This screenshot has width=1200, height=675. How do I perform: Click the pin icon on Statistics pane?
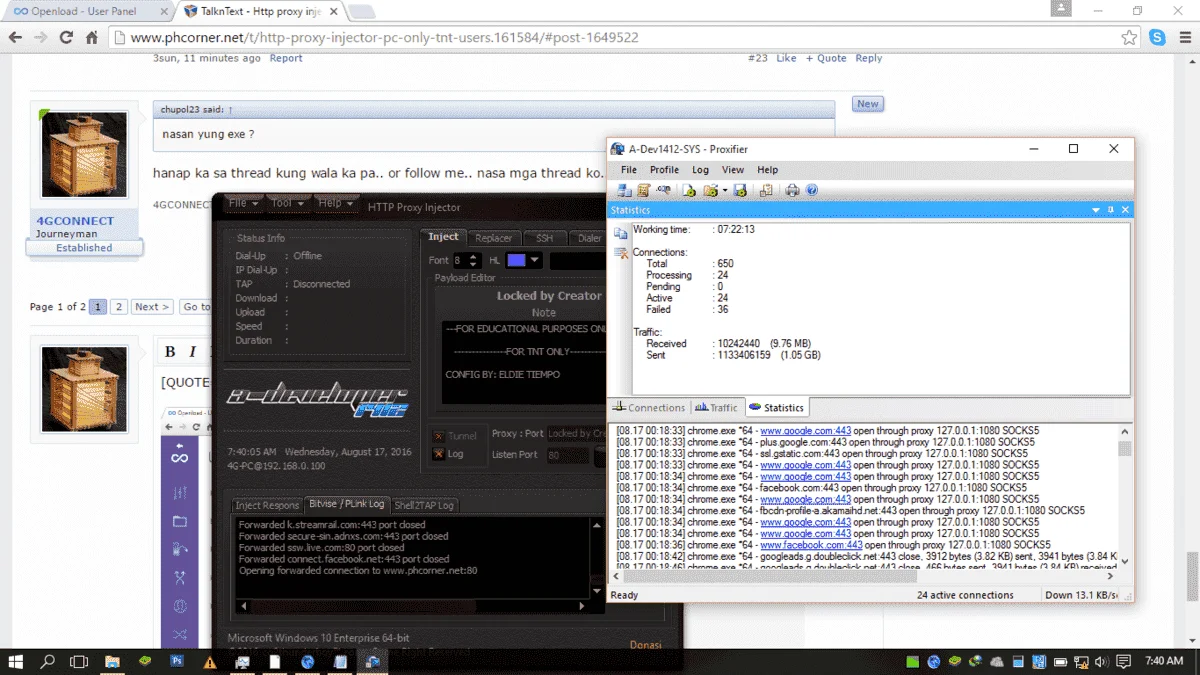(x=1110, y=210)
